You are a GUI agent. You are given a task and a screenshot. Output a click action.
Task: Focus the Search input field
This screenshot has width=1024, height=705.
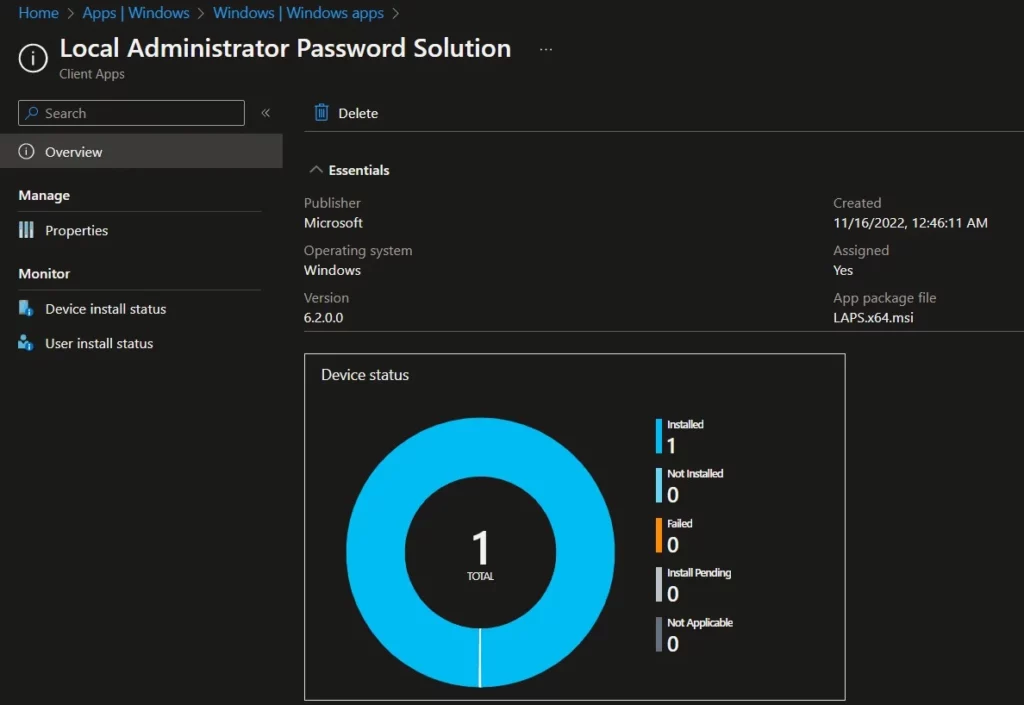[x=131, y=113]
